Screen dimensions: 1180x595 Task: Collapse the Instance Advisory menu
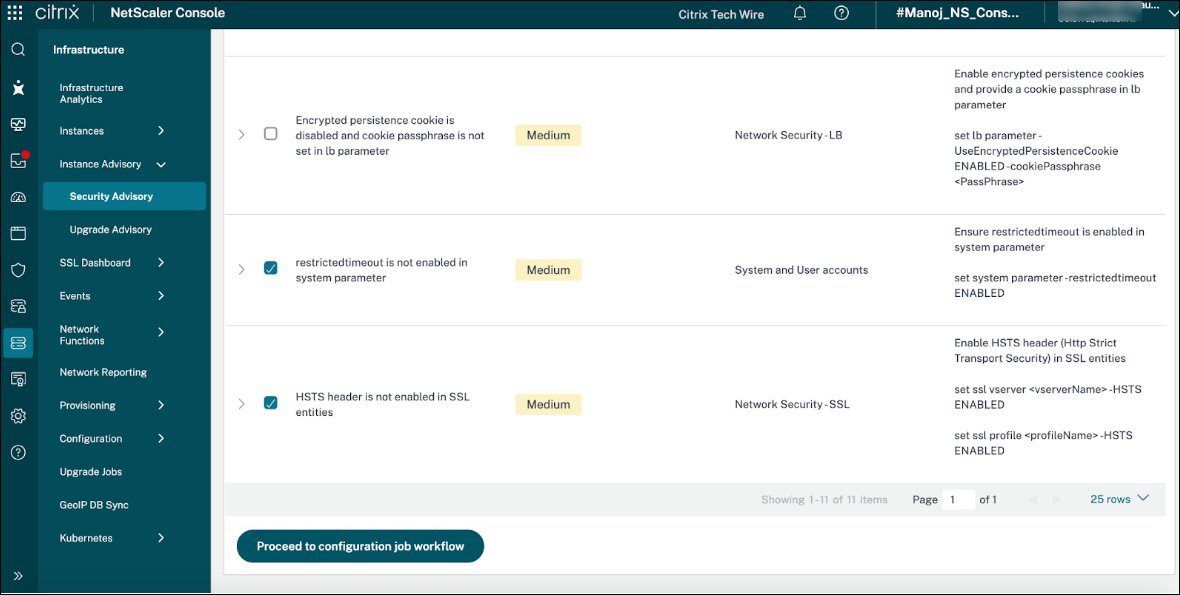(x=161, y=164)
